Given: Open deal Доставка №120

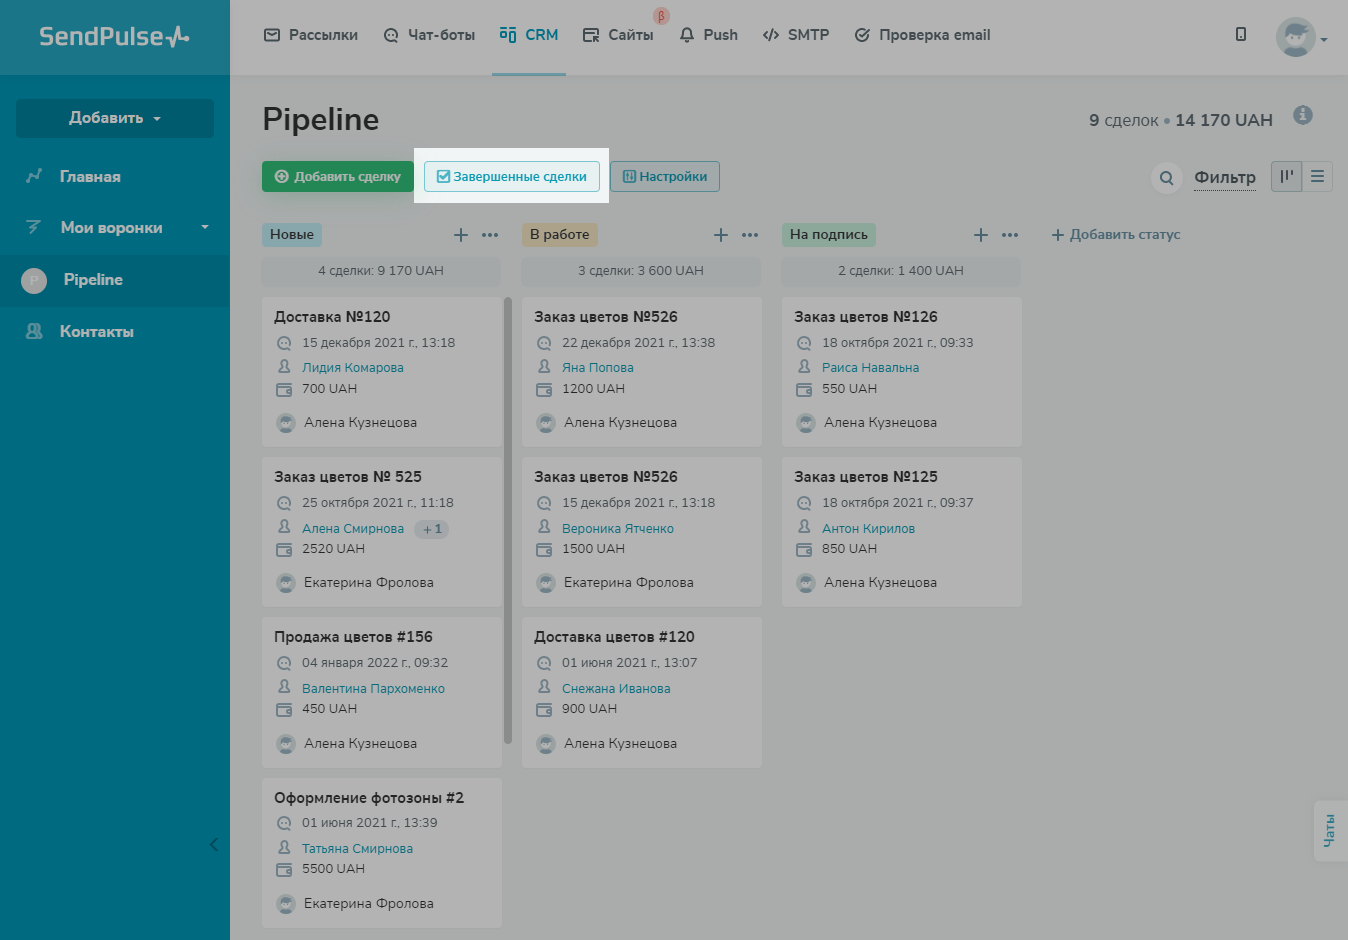Looking at the screenshot, I should click(x=332, y=317).
